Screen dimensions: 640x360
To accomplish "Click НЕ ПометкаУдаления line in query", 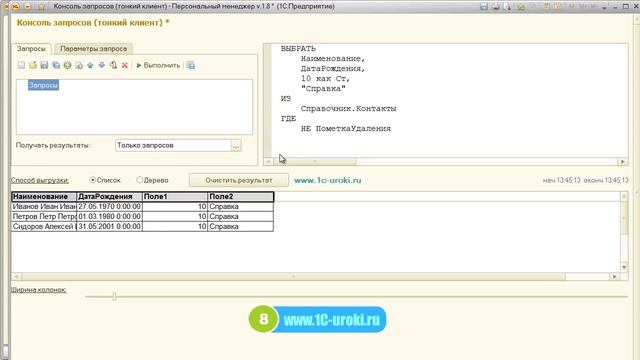I will pyautogui.click(x=346, y=129).
